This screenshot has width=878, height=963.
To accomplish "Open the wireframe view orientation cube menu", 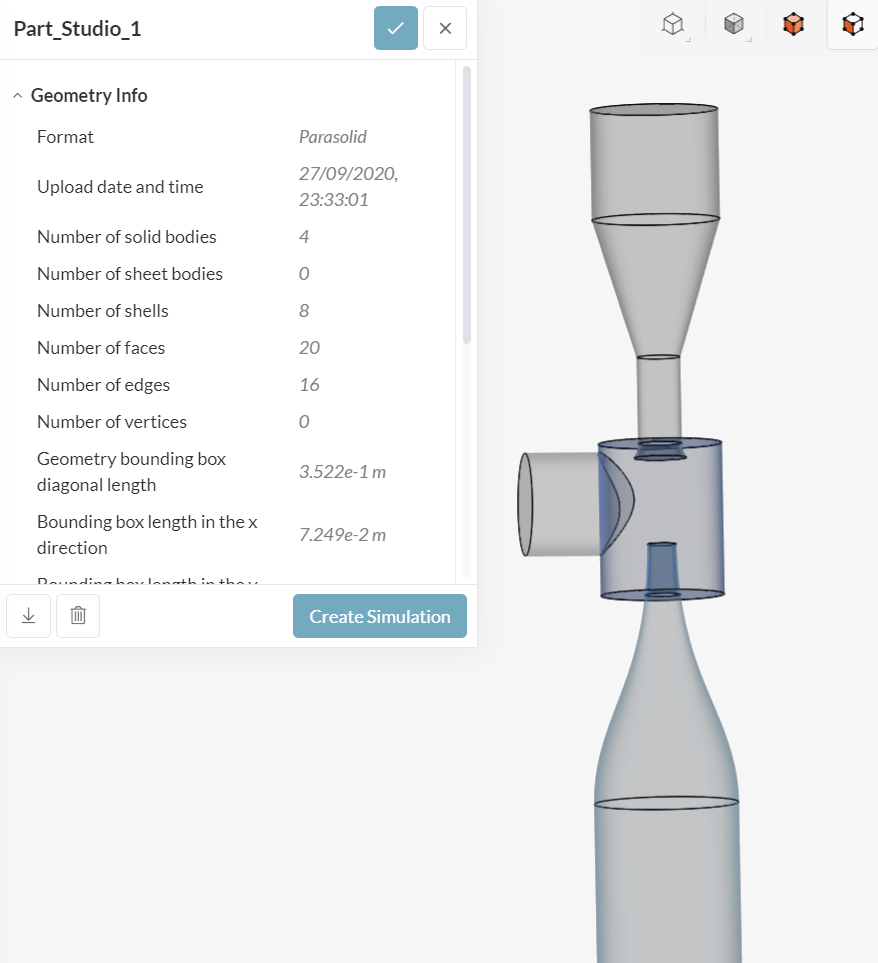I will coord(675,25).
